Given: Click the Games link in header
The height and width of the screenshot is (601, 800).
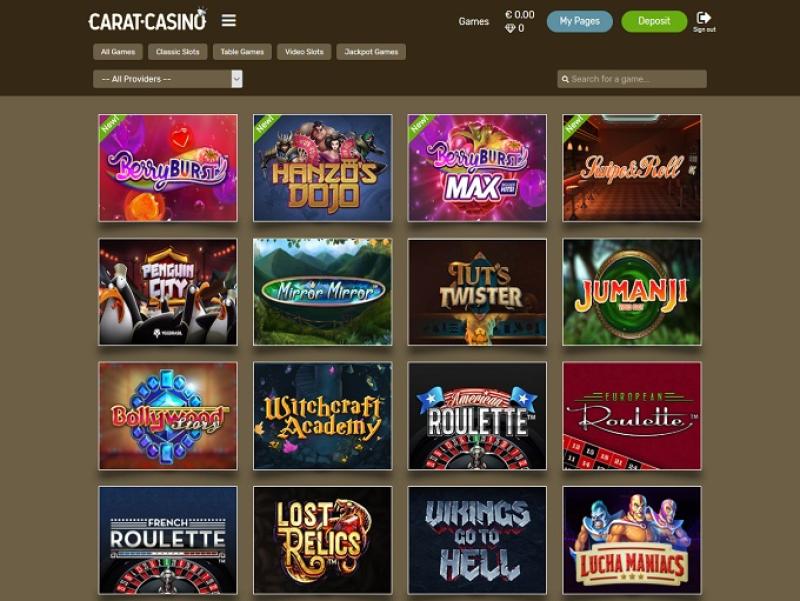Looking at the screenshot, I should click(x=473, y=21).
